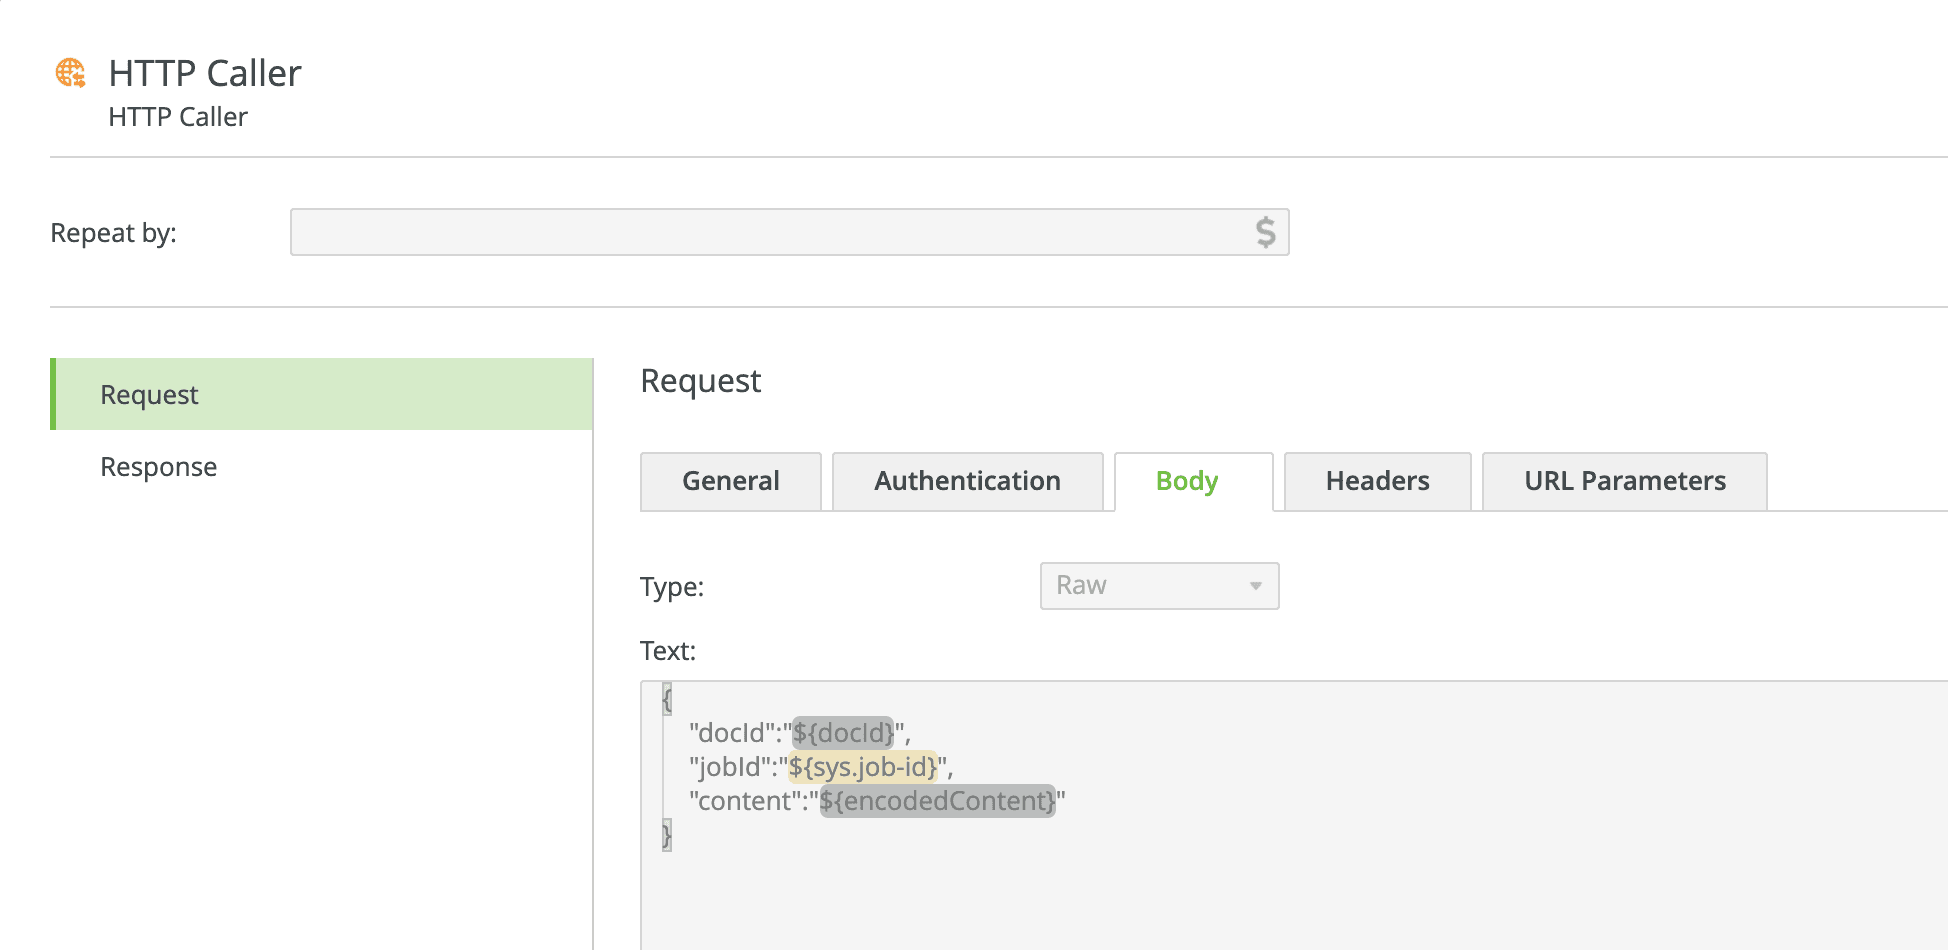Click the dropdown arrow on the Type selector

(x=1256, y=586)
